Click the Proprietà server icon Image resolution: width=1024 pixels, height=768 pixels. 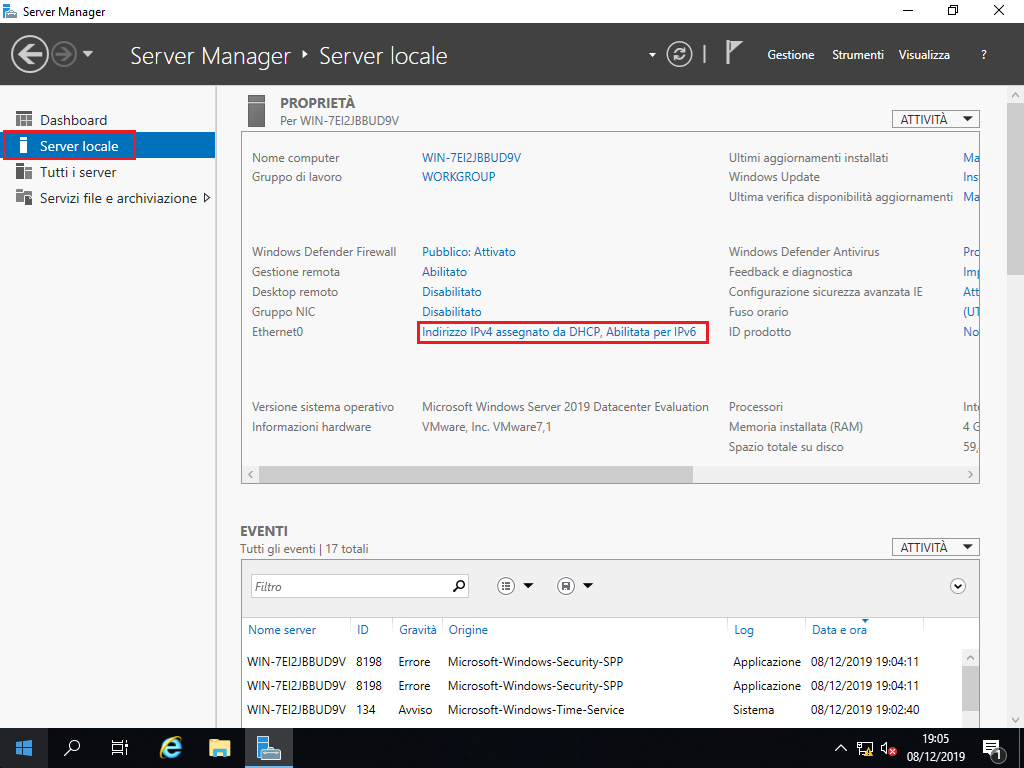pos(257,110)
